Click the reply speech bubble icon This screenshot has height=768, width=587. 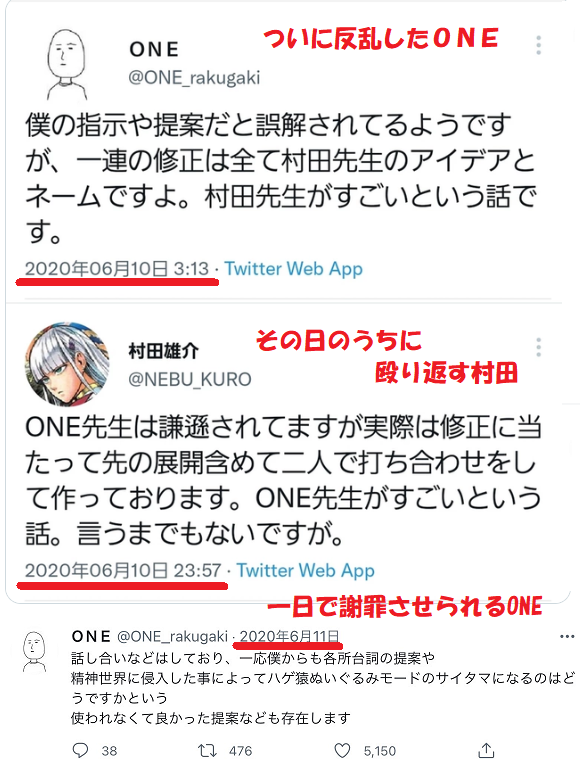pyautogui.click(x=80, y=750)
